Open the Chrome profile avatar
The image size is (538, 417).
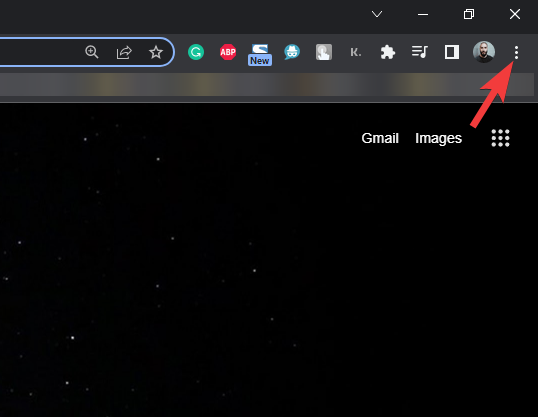tap(484, 52)
